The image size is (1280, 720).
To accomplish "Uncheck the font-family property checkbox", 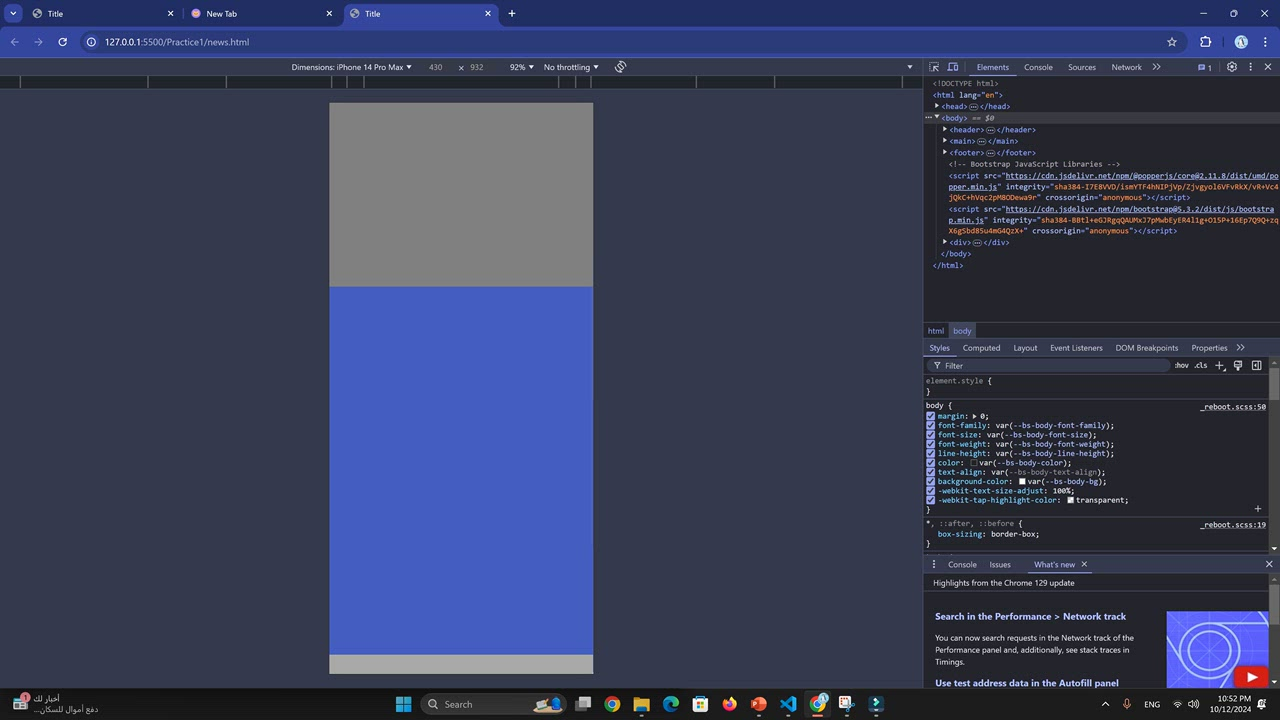I will click(x=931, y=426).
